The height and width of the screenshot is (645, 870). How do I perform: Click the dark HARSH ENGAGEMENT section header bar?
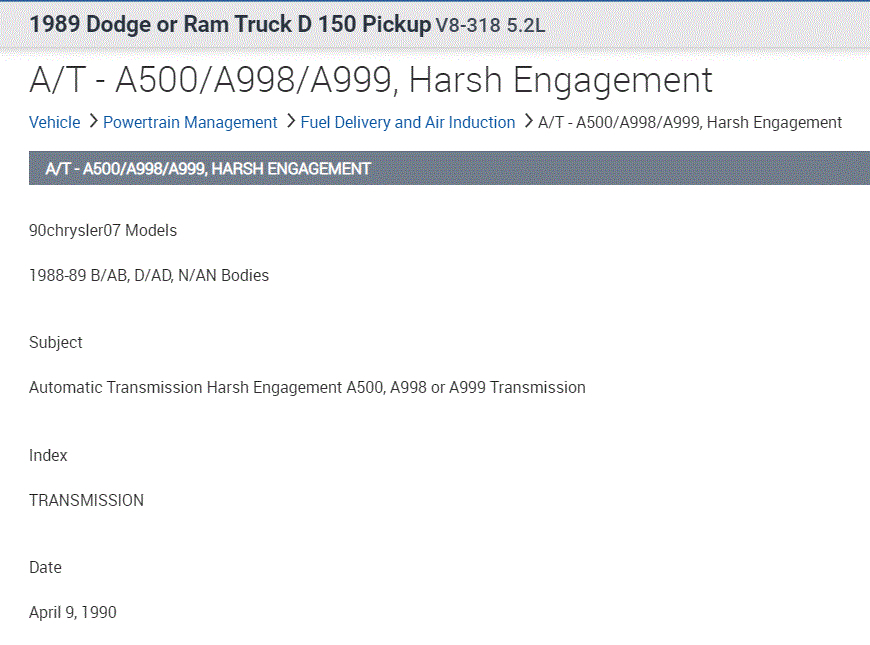pyautogui.click(x=449, y=168)
